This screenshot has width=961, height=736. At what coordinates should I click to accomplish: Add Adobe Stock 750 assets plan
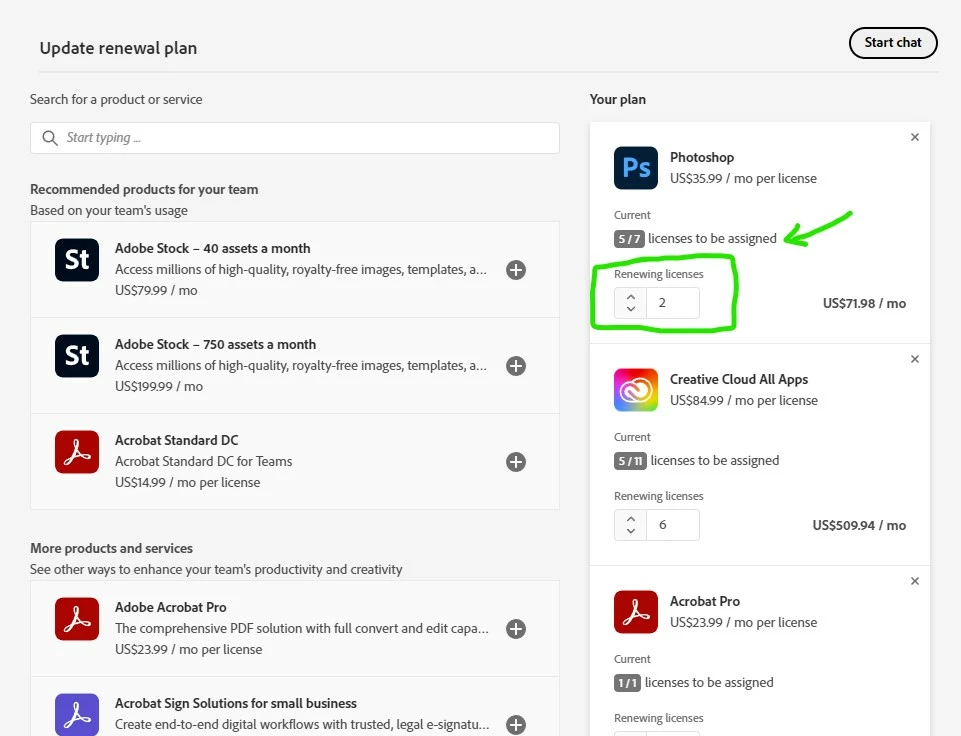click(x=515, y=366)
